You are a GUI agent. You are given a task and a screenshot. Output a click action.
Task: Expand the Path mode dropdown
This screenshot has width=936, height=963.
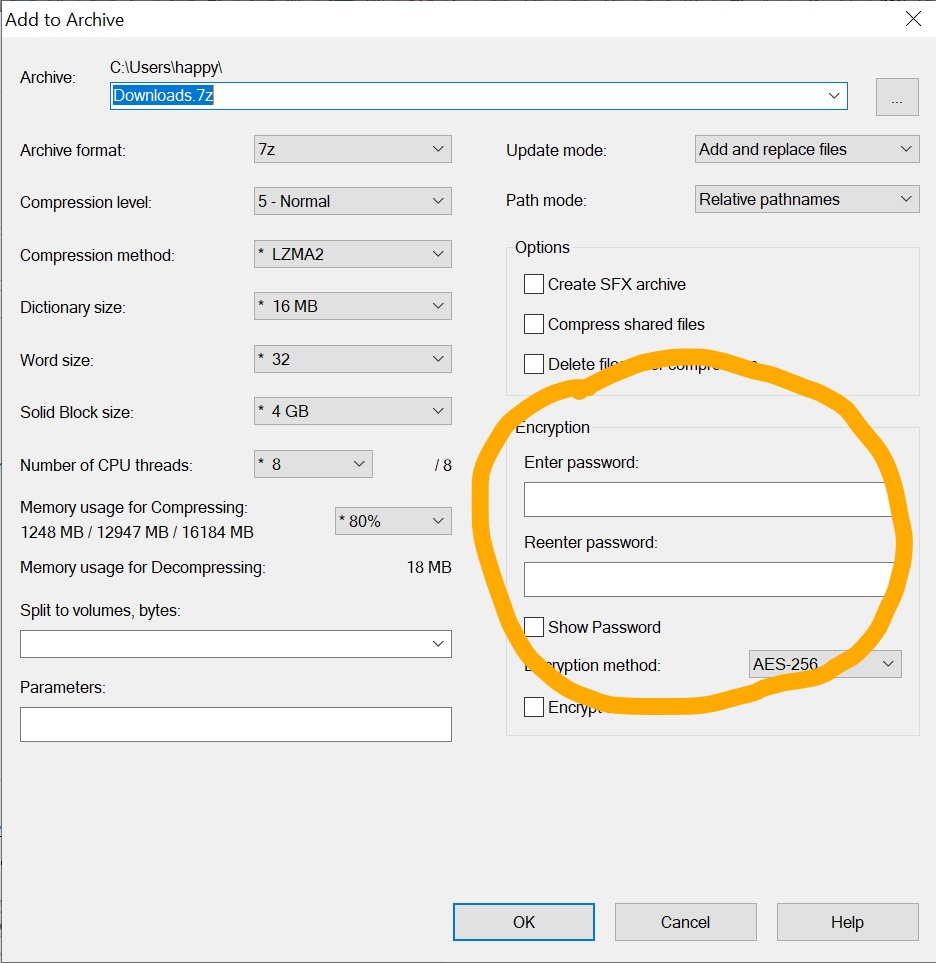pyautogui.click(x=806, y=199)
